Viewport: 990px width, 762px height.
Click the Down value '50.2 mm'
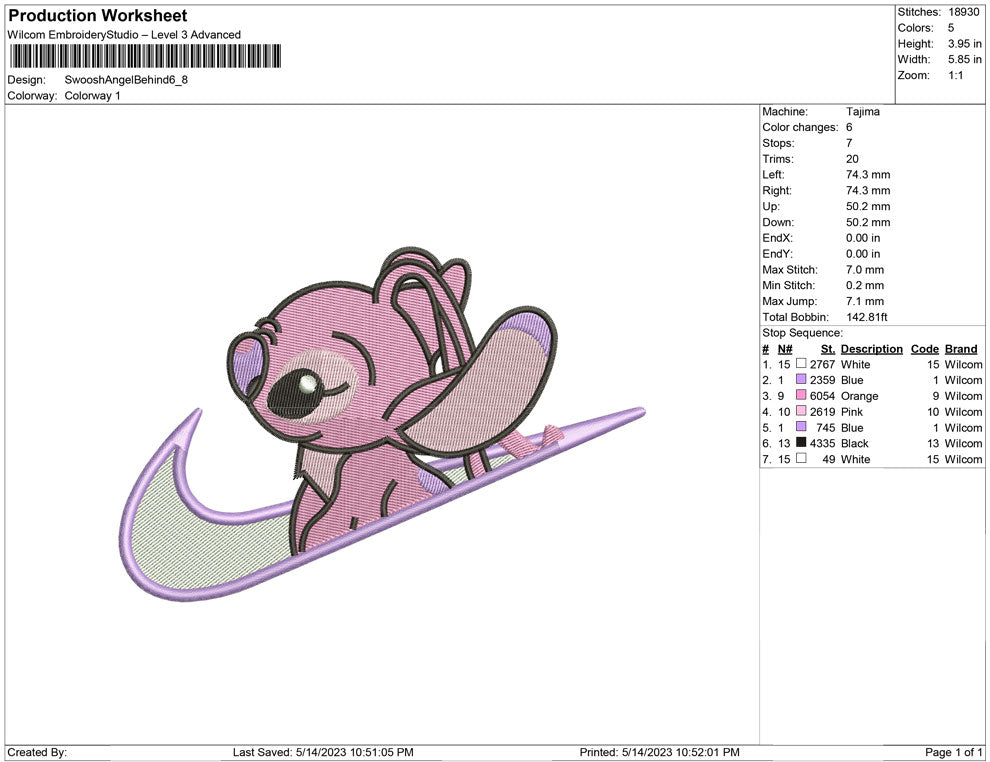[868, 222]
